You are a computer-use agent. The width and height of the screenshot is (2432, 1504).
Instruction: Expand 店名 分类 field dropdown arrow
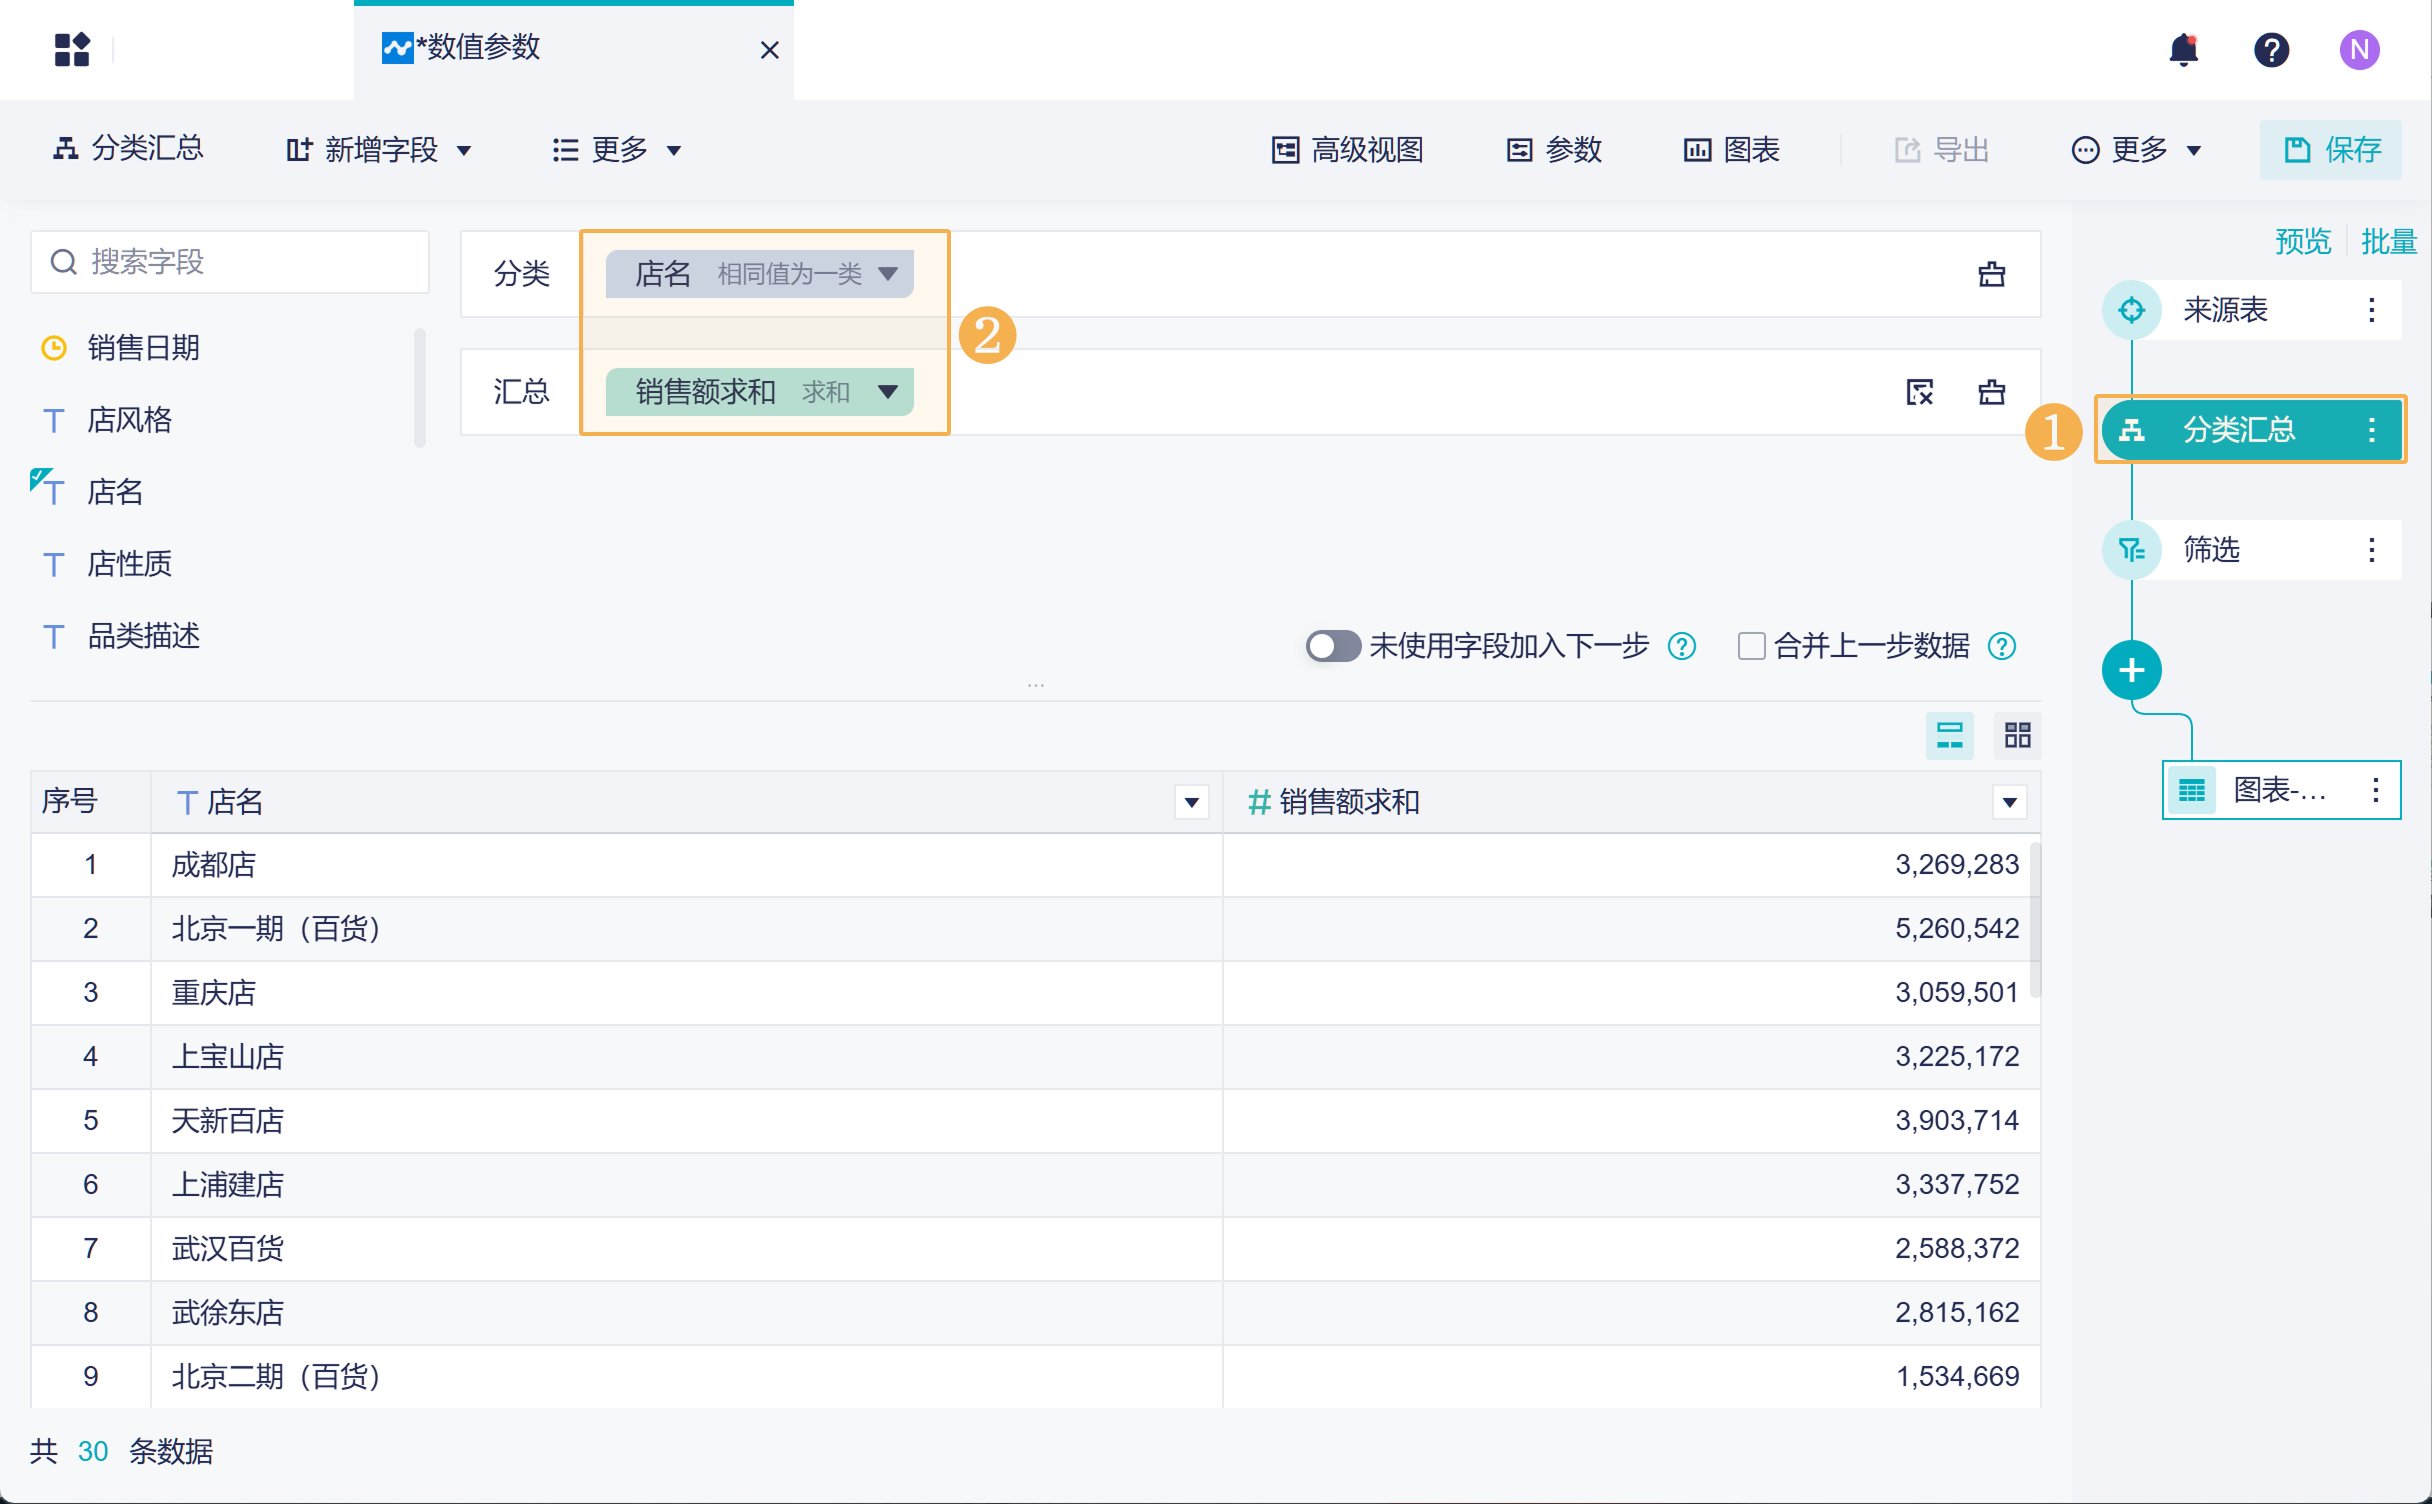coord(888,274)
